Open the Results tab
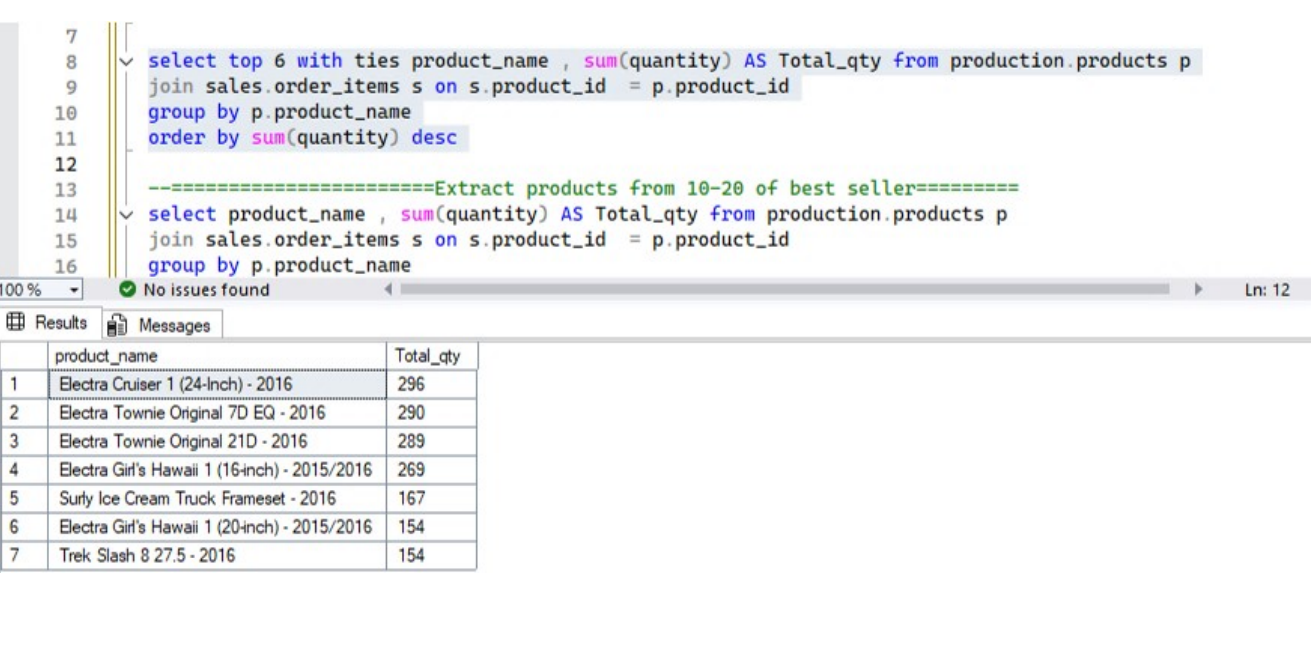 pos(50,323)
